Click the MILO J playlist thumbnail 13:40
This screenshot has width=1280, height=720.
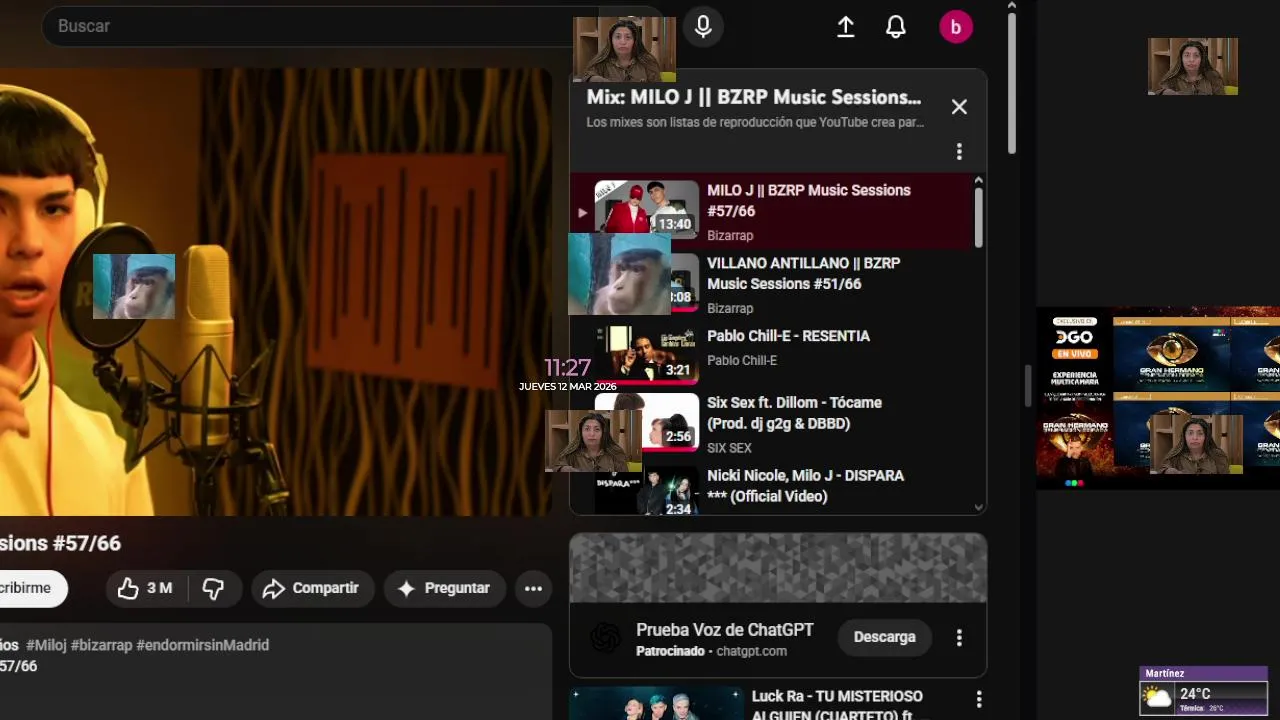pyautogui.click(x=647, y=208)
